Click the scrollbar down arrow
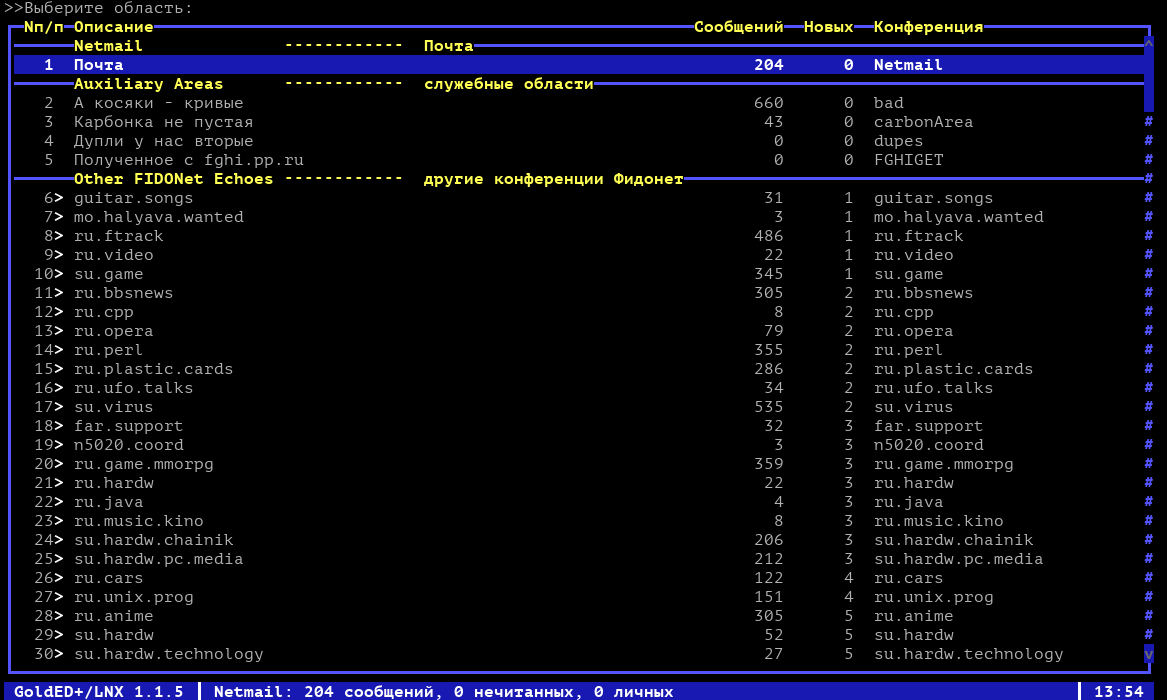 (x=1148, y=653)
